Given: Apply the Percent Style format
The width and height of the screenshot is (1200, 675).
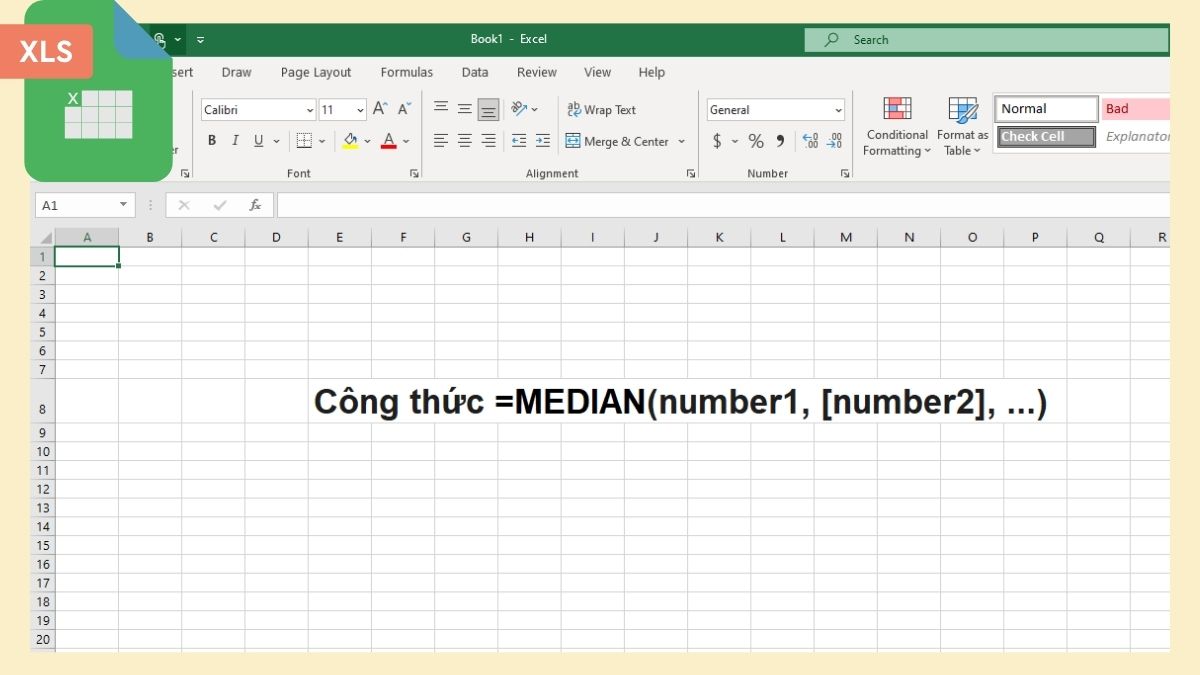Looking at the screenshot, I should (x=756, y=141).
